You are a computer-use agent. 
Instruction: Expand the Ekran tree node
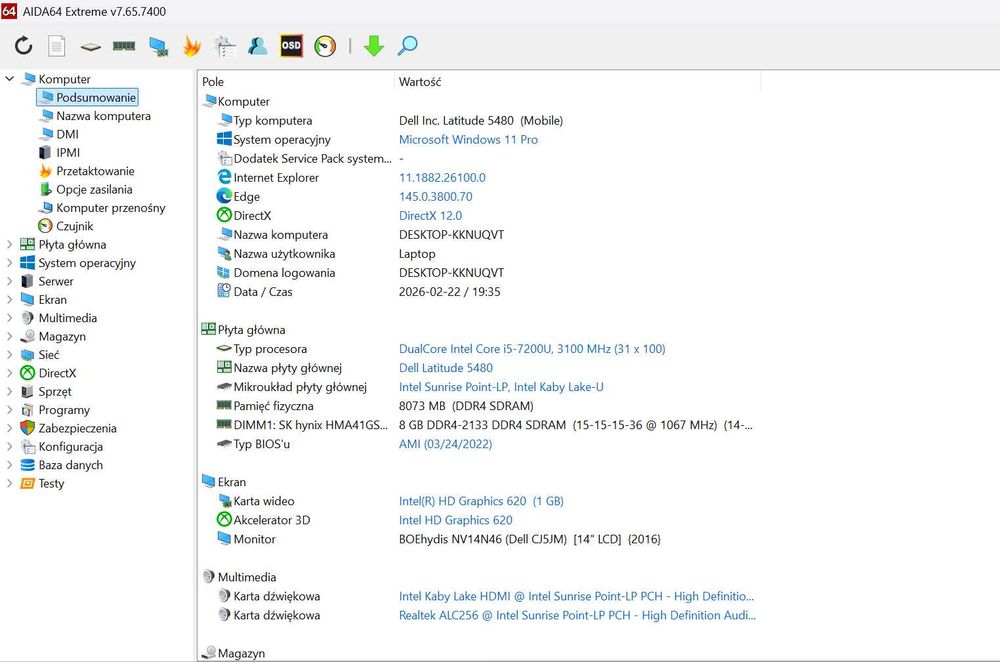(10, 300)
